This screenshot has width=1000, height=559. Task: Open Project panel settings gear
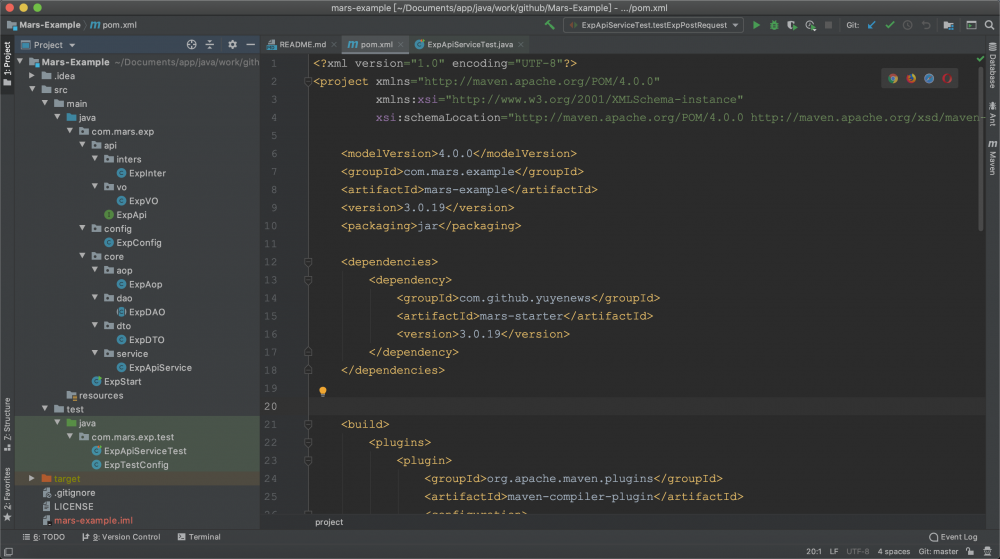point(232,45)
